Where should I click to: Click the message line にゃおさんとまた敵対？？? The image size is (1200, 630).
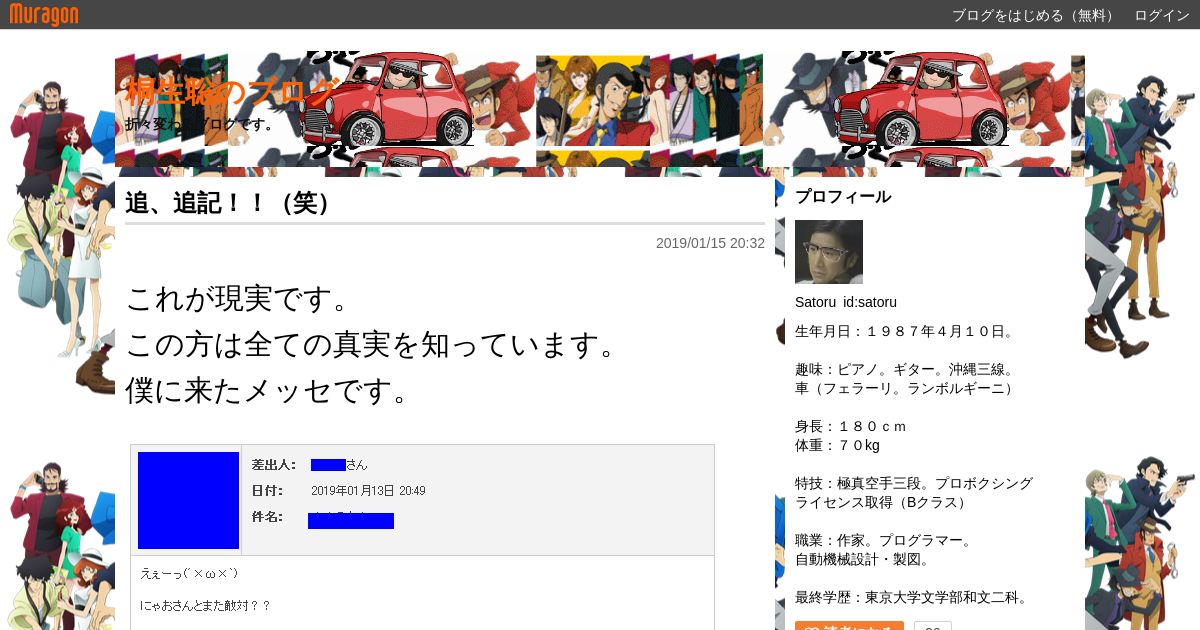pos(206,606)
